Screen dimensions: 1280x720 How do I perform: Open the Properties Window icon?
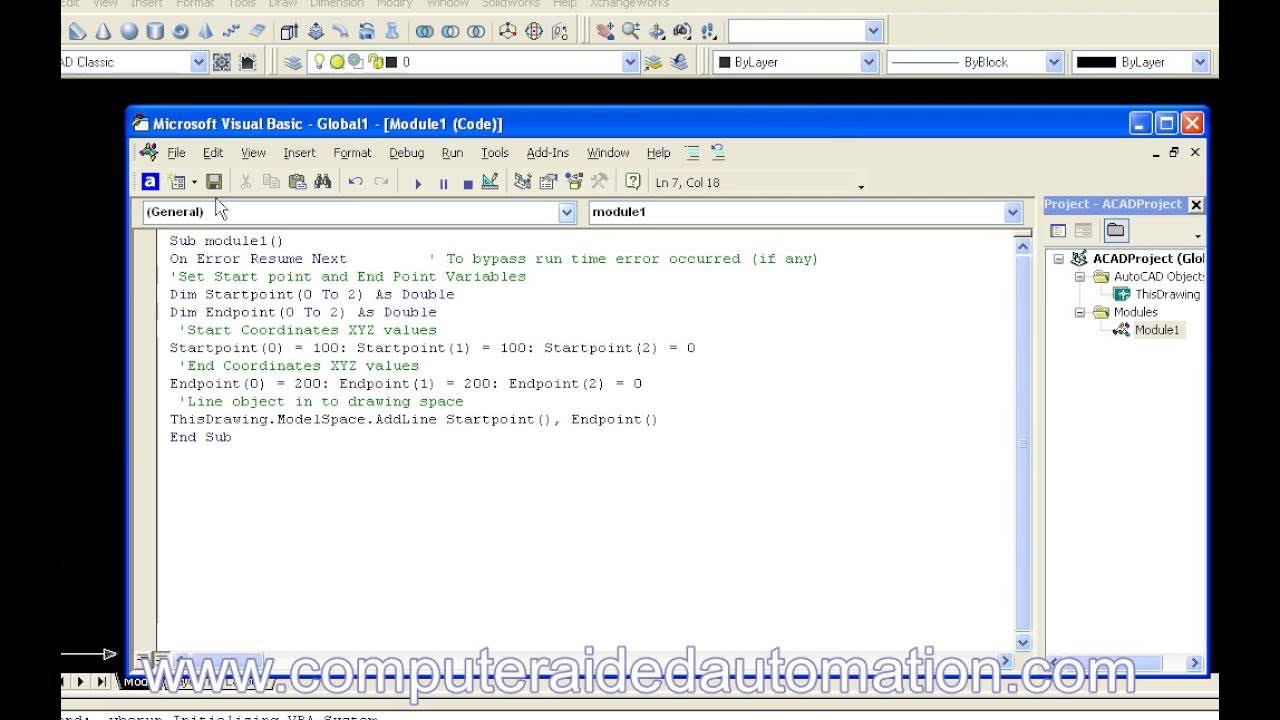tap(548, 182)
